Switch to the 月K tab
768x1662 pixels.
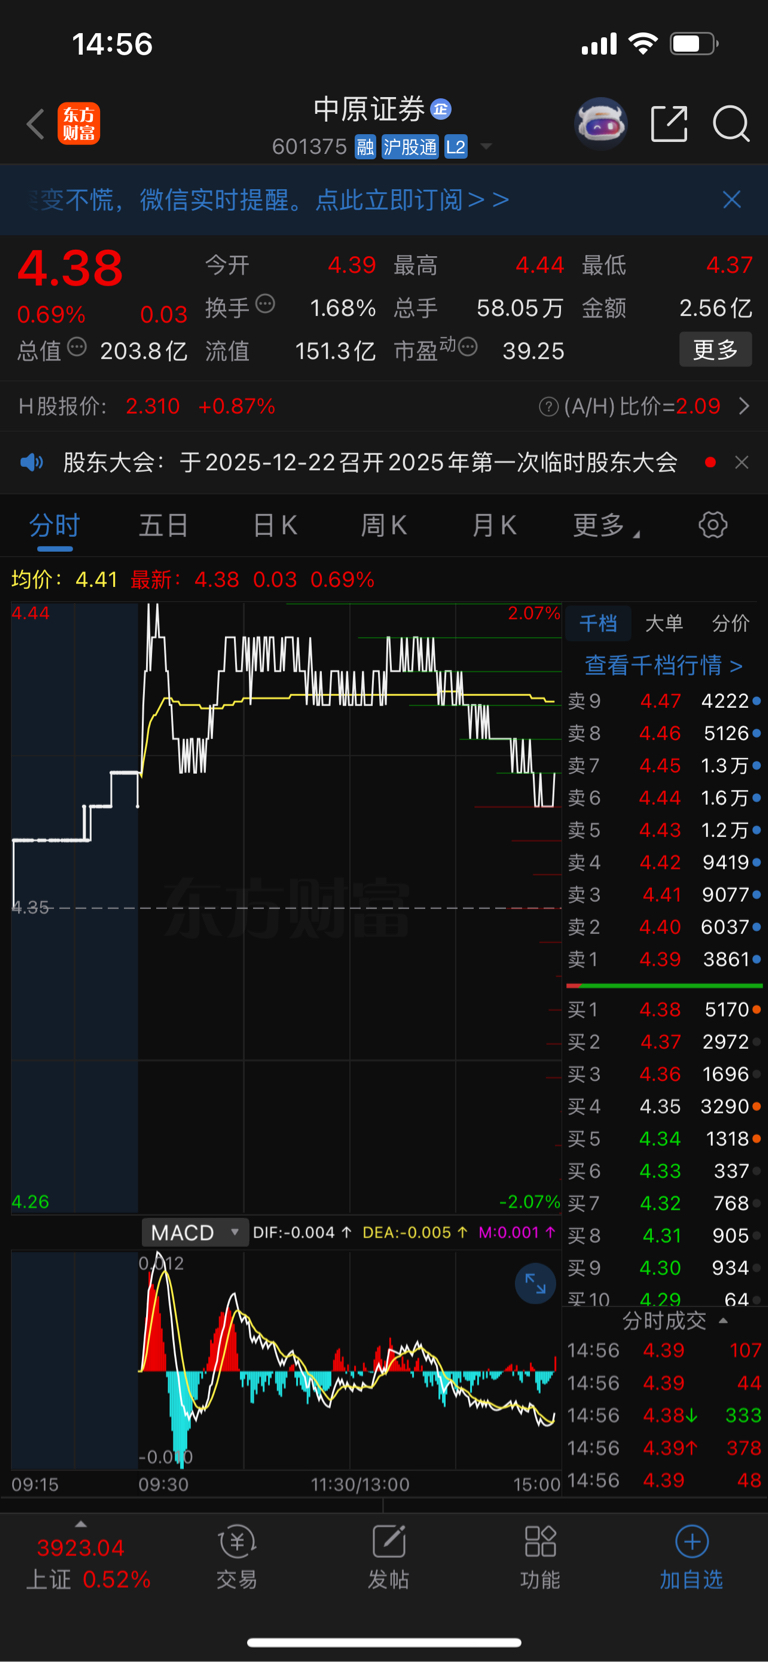click(494, 525)
